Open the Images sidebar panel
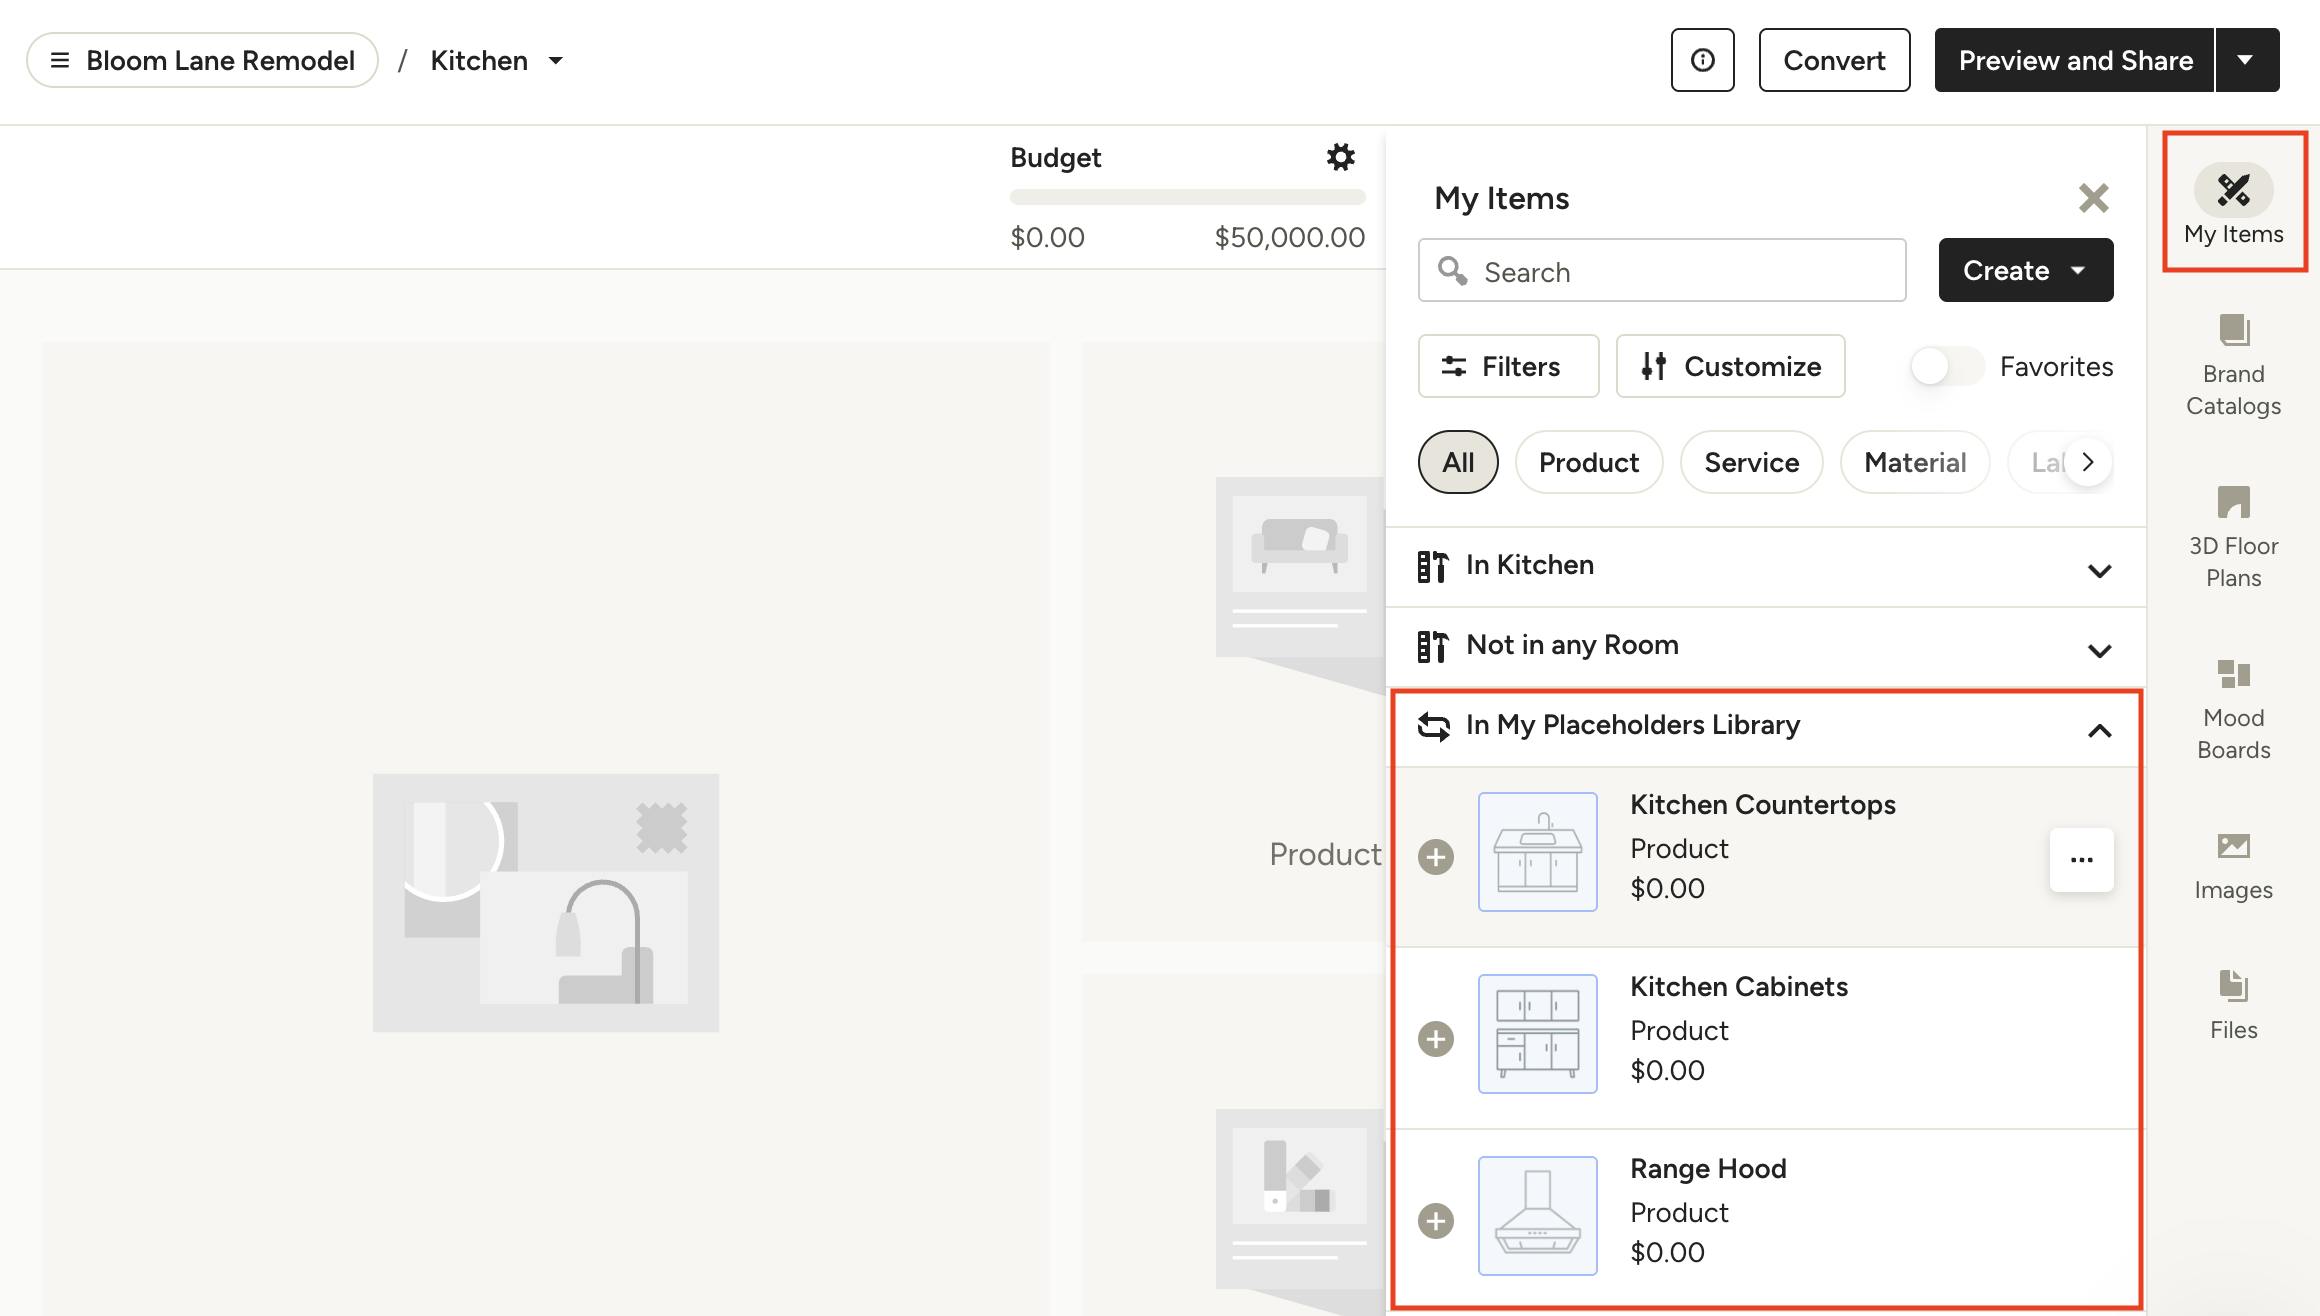Screen dimensions: 2320x1316 [x=2233, y=866]
